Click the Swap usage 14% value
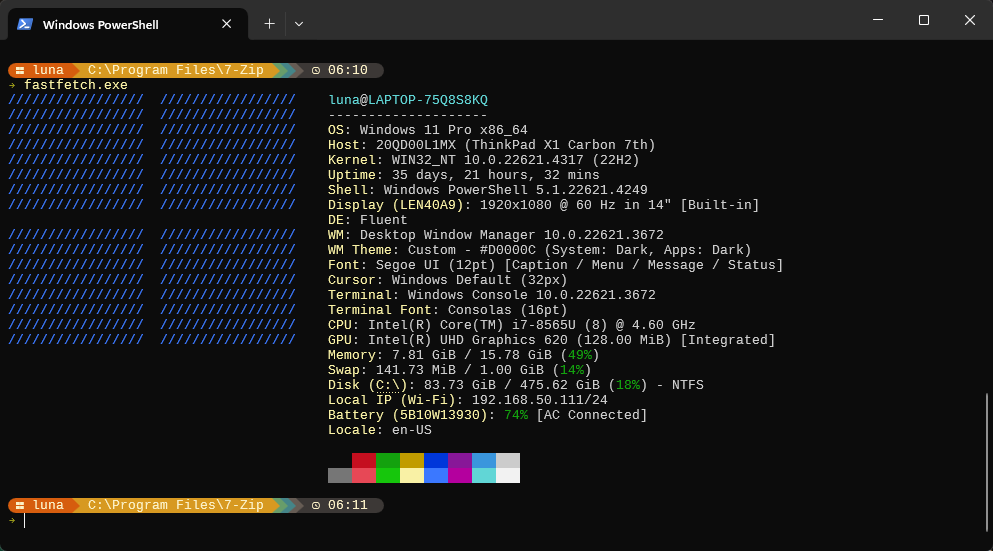The height and width of the screenshot is (551, 993). click(572, 370)
